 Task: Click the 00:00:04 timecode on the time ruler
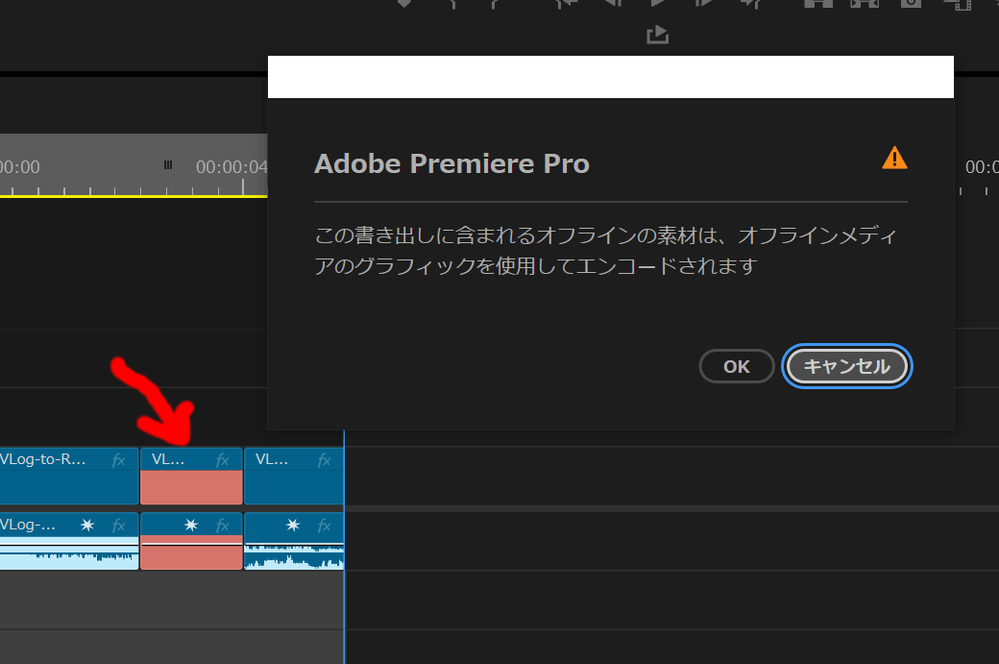pyautogui.click(x=231, y=167)
